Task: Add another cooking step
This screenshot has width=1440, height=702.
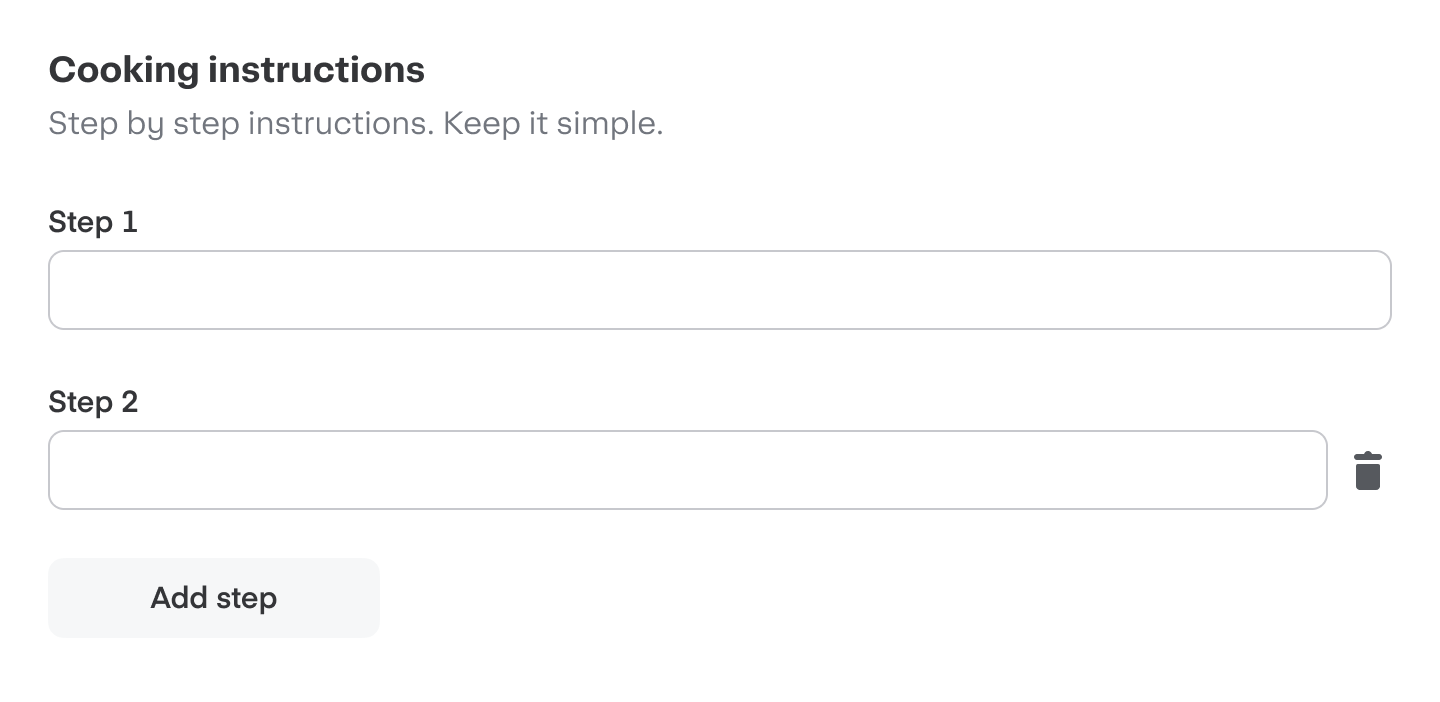Action: (214, 598)
